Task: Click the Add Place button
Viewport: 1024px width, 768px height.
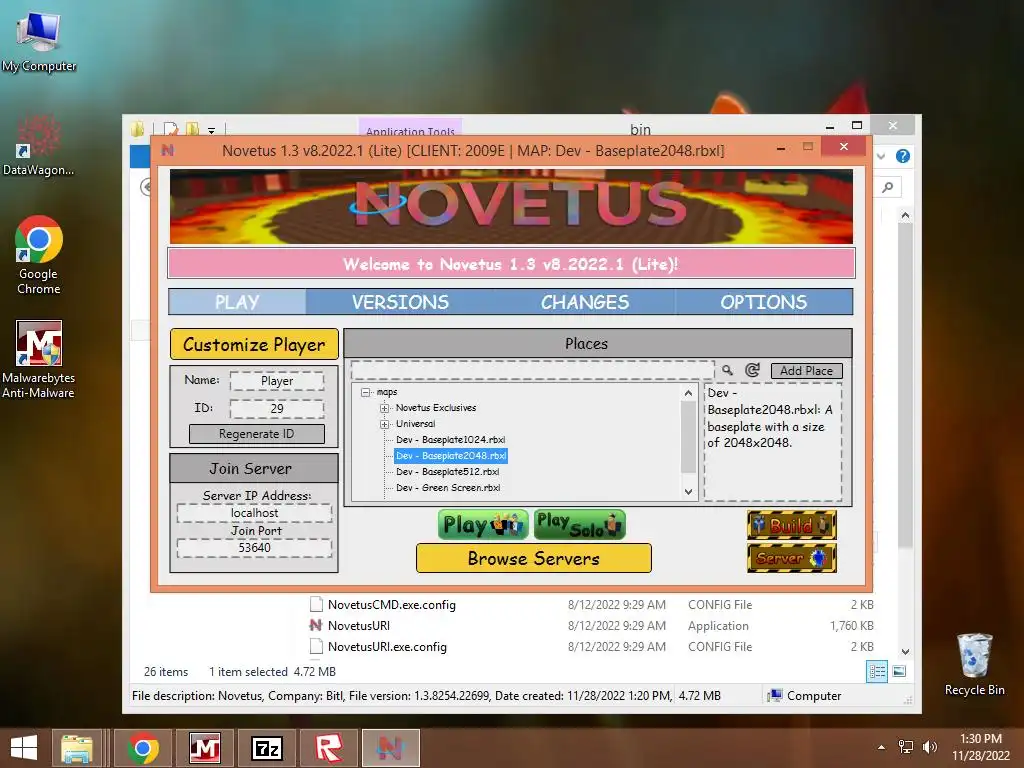Action: [x=807, y=370]
